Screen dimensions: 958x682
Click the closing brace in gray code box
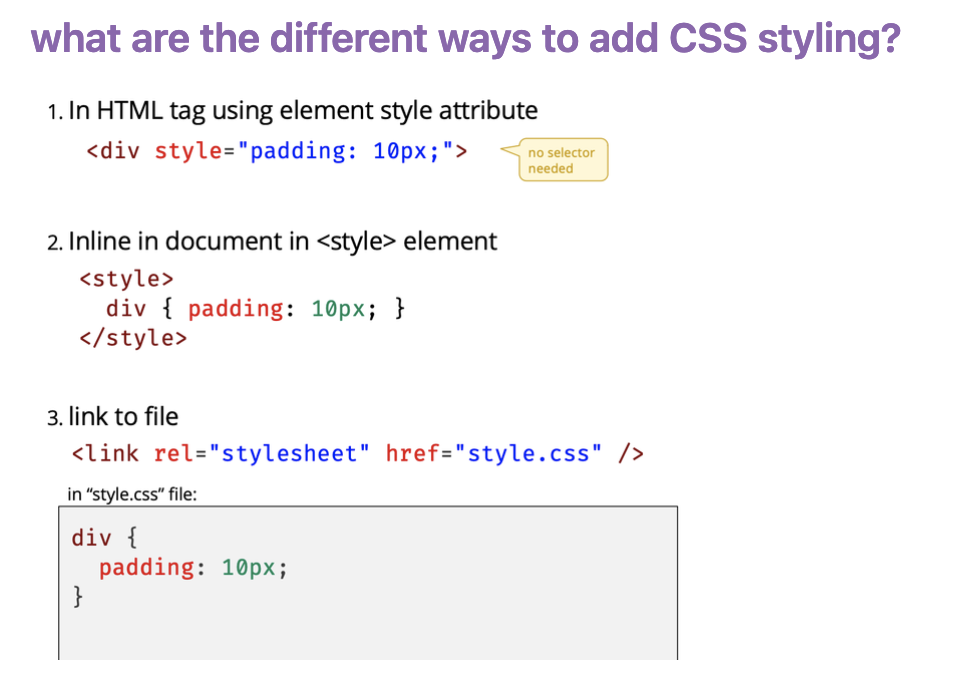(78, 598)
